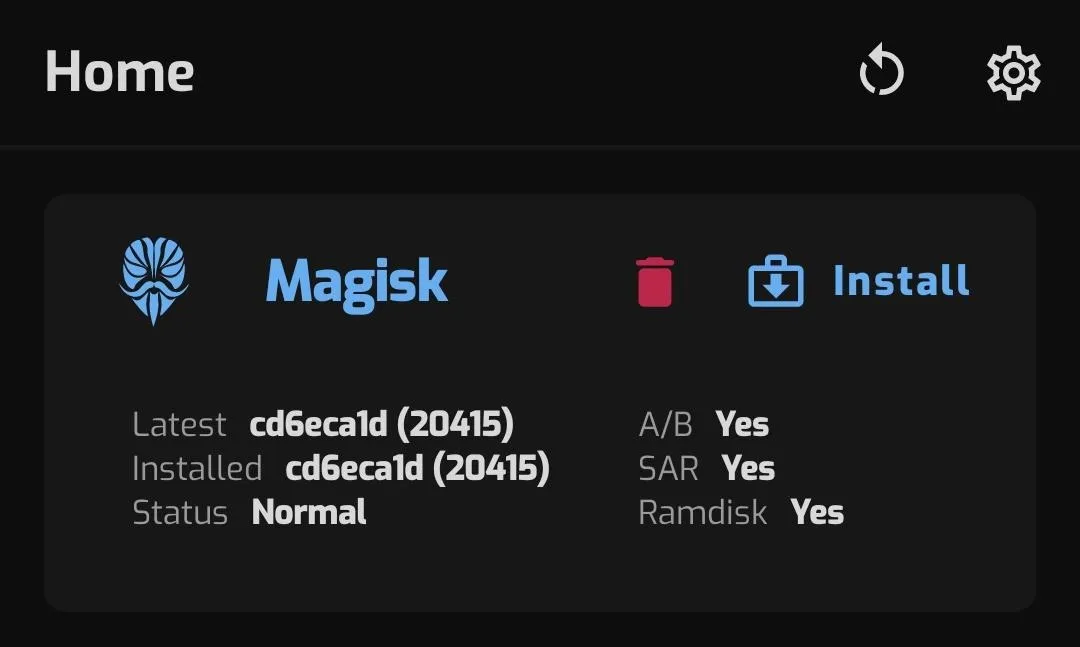
Task: Tap the Status label
Action: click(180, 513)
